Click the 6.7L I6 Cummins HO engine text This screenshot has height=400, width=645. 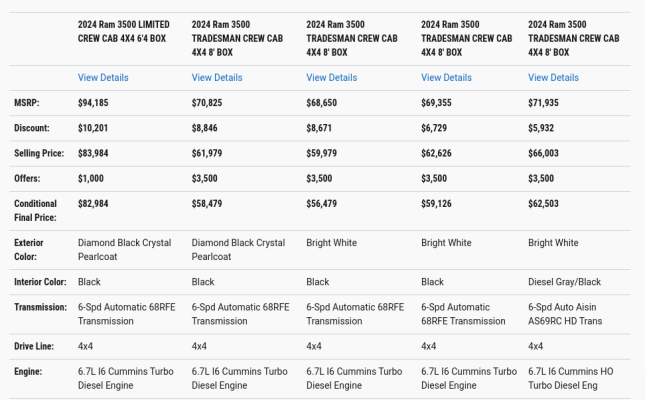coord(571,378)
